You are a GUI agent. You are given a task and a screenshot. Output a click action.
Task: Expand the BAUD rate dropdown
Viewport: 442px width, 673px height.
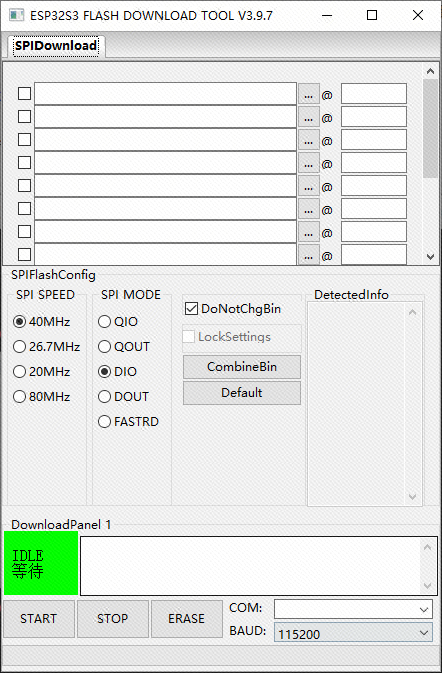[353, 633]
